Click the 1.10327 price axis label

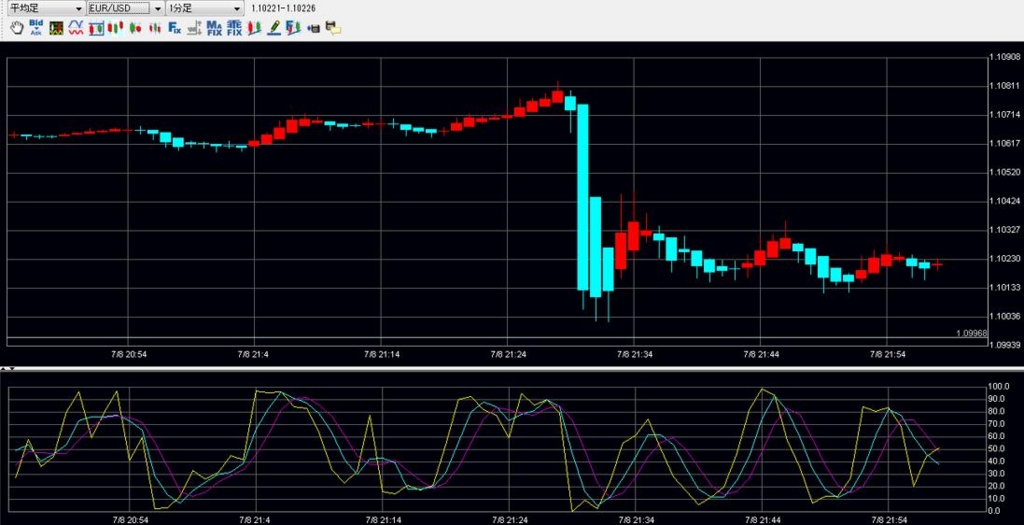(x=1005, y=230)
